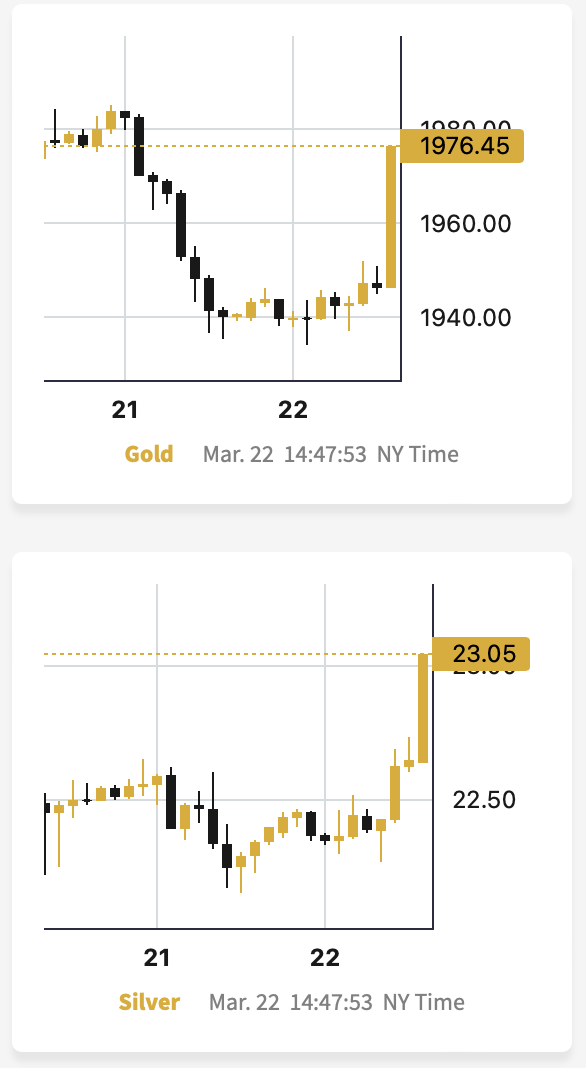Click the dashed current-price line on silver chart

(x=232, y=654)
